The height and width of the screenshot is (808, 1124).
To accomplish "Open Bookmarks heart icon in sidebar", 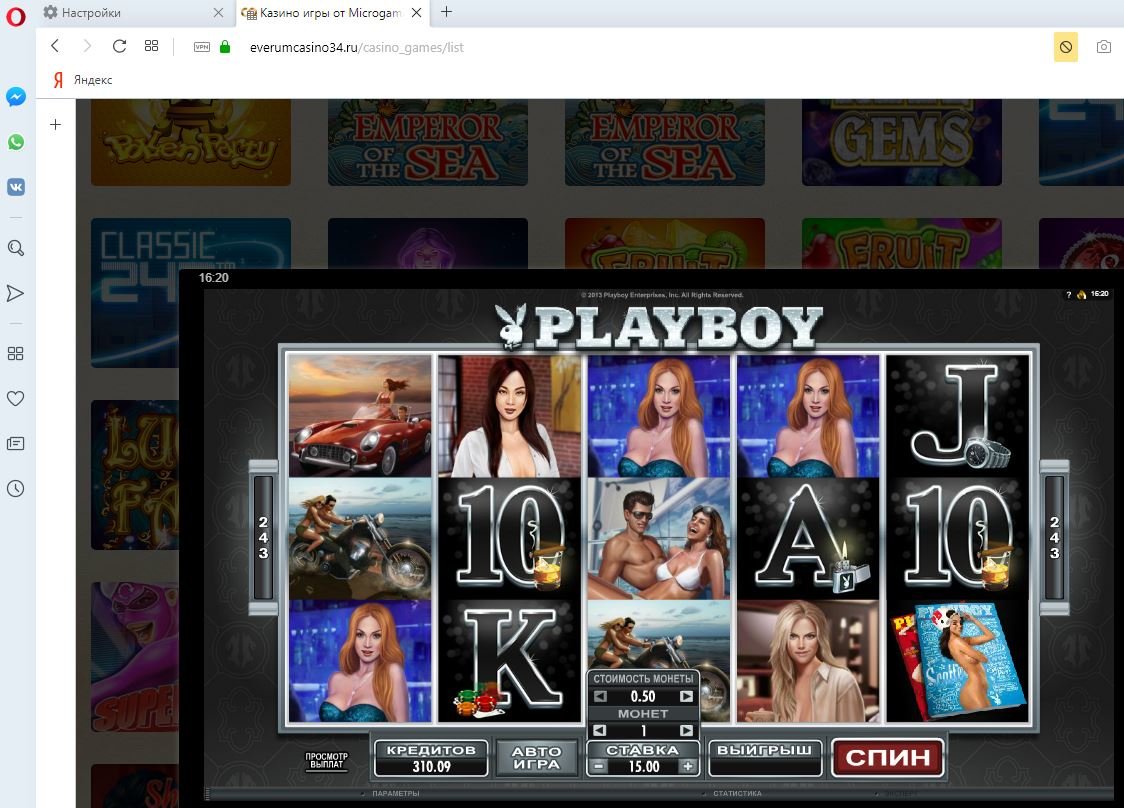I will tap(16, 398).
